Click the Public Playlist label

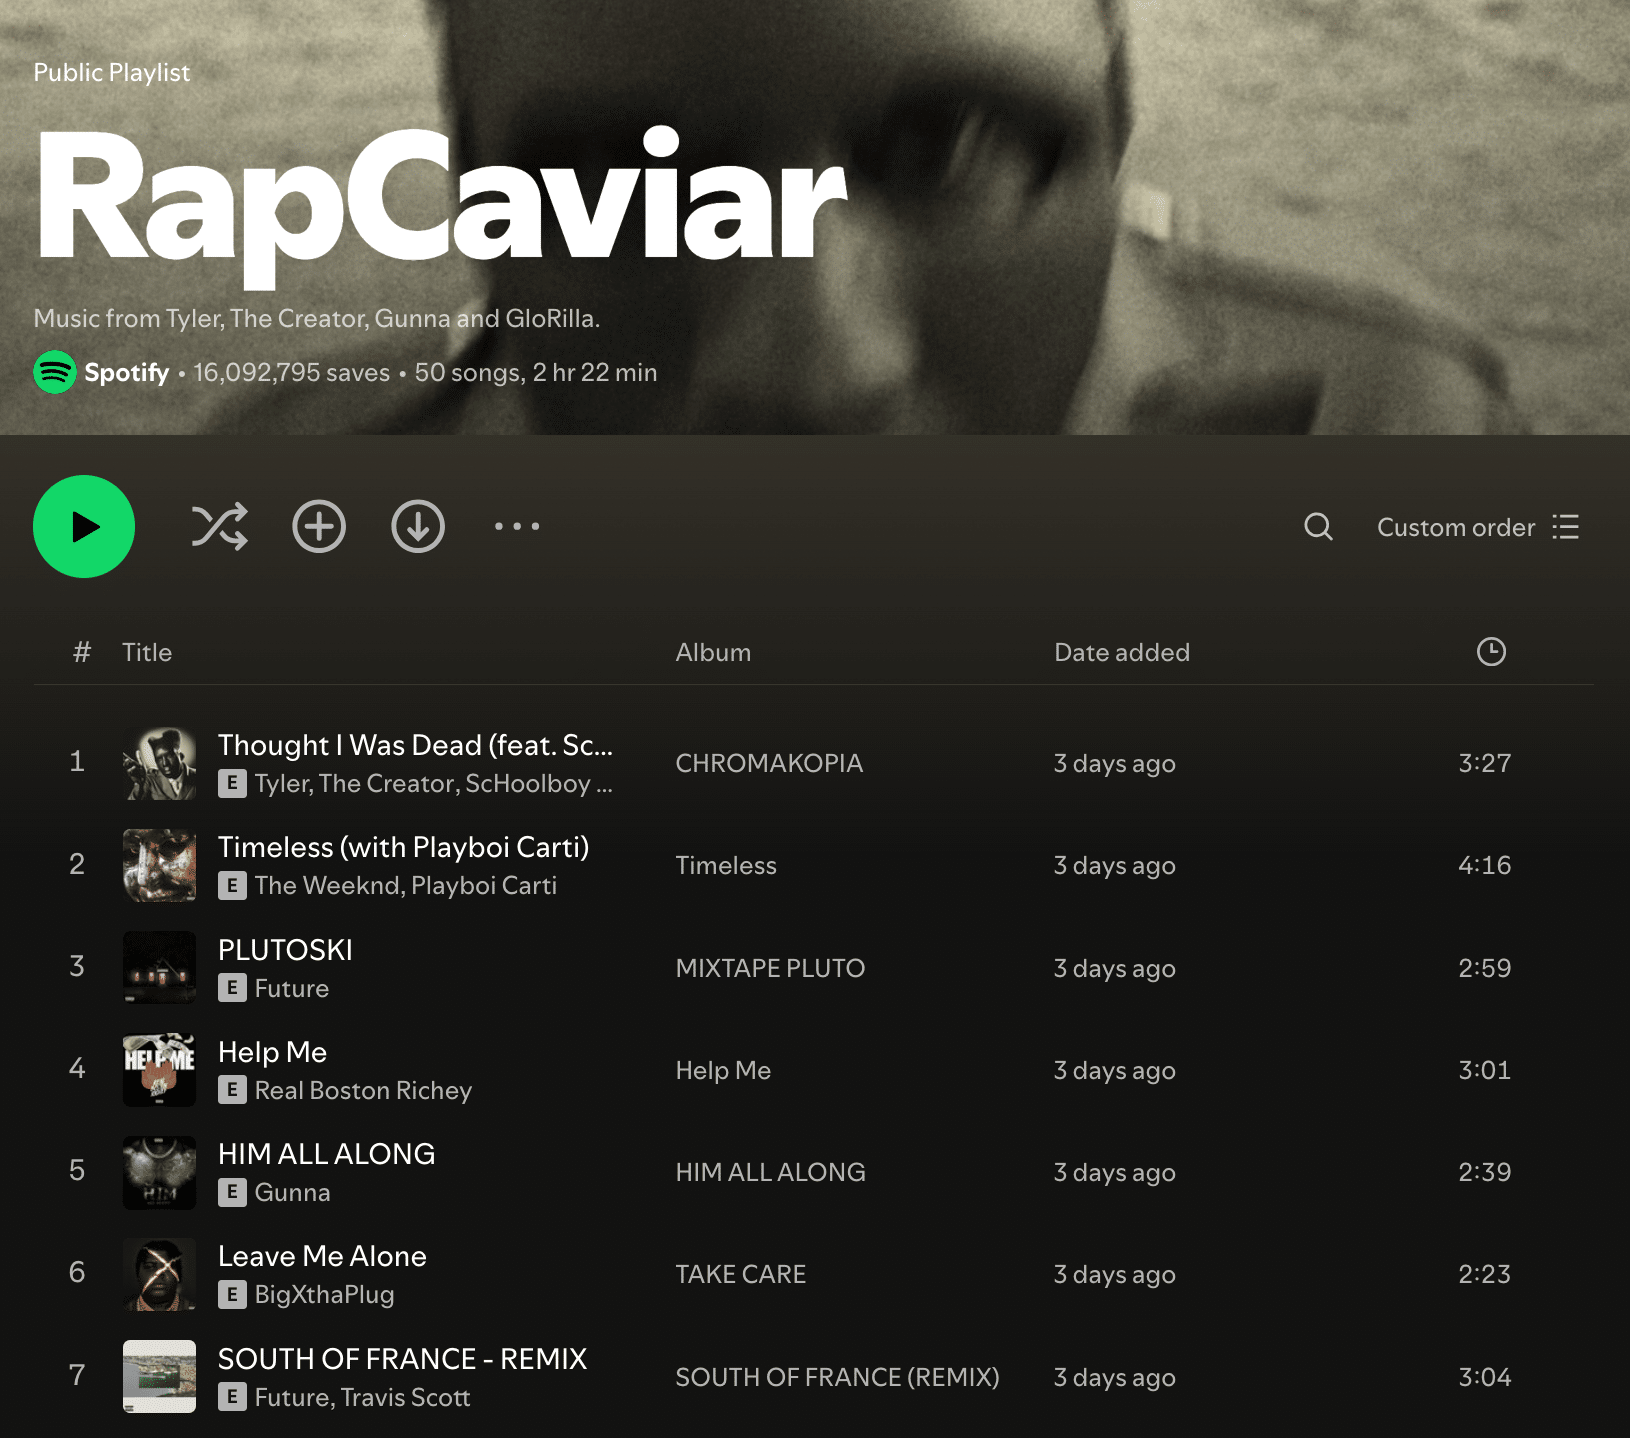pyautogui.click(x=111, y=72)
